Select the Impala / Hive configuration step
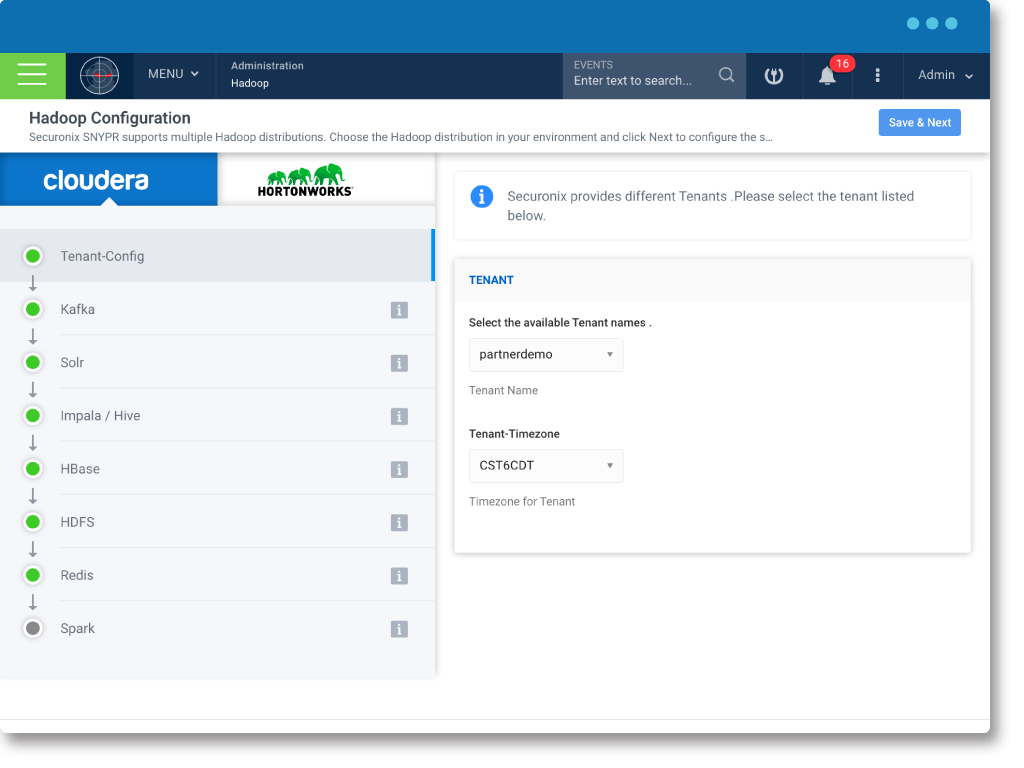Image resolution: width=1024 pixels, height=768 pixels. [100, 416]
